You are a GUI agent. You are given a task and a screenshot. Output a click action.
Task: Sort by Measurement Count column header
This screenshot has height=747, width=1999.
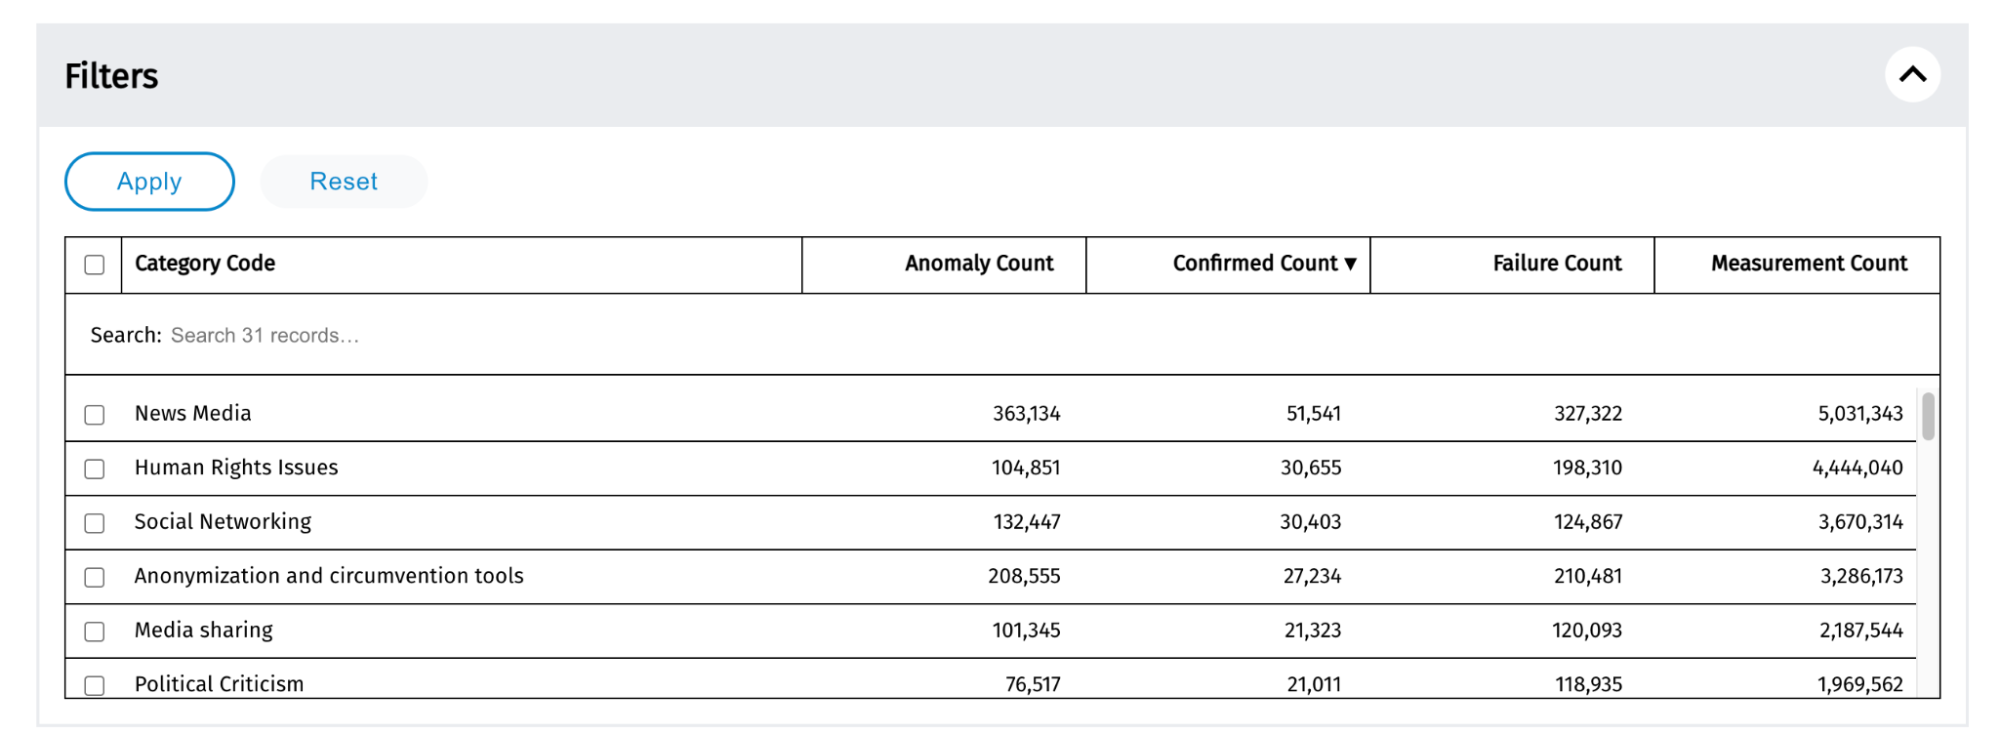pyautogui.click(x=1808, y=264)
